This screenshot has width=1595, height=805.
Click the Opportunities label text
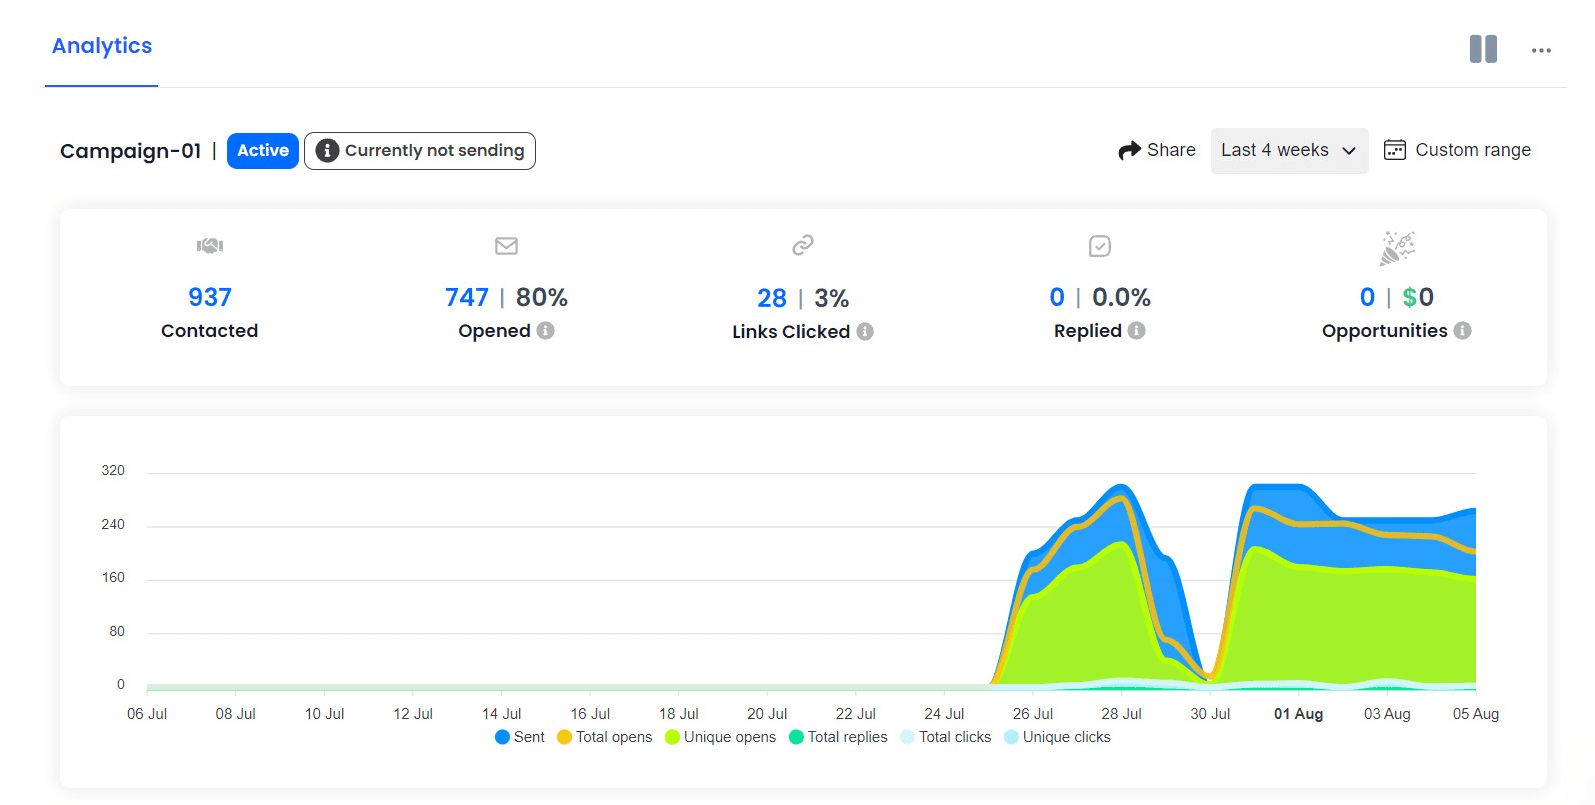(x=1385, y=331)
